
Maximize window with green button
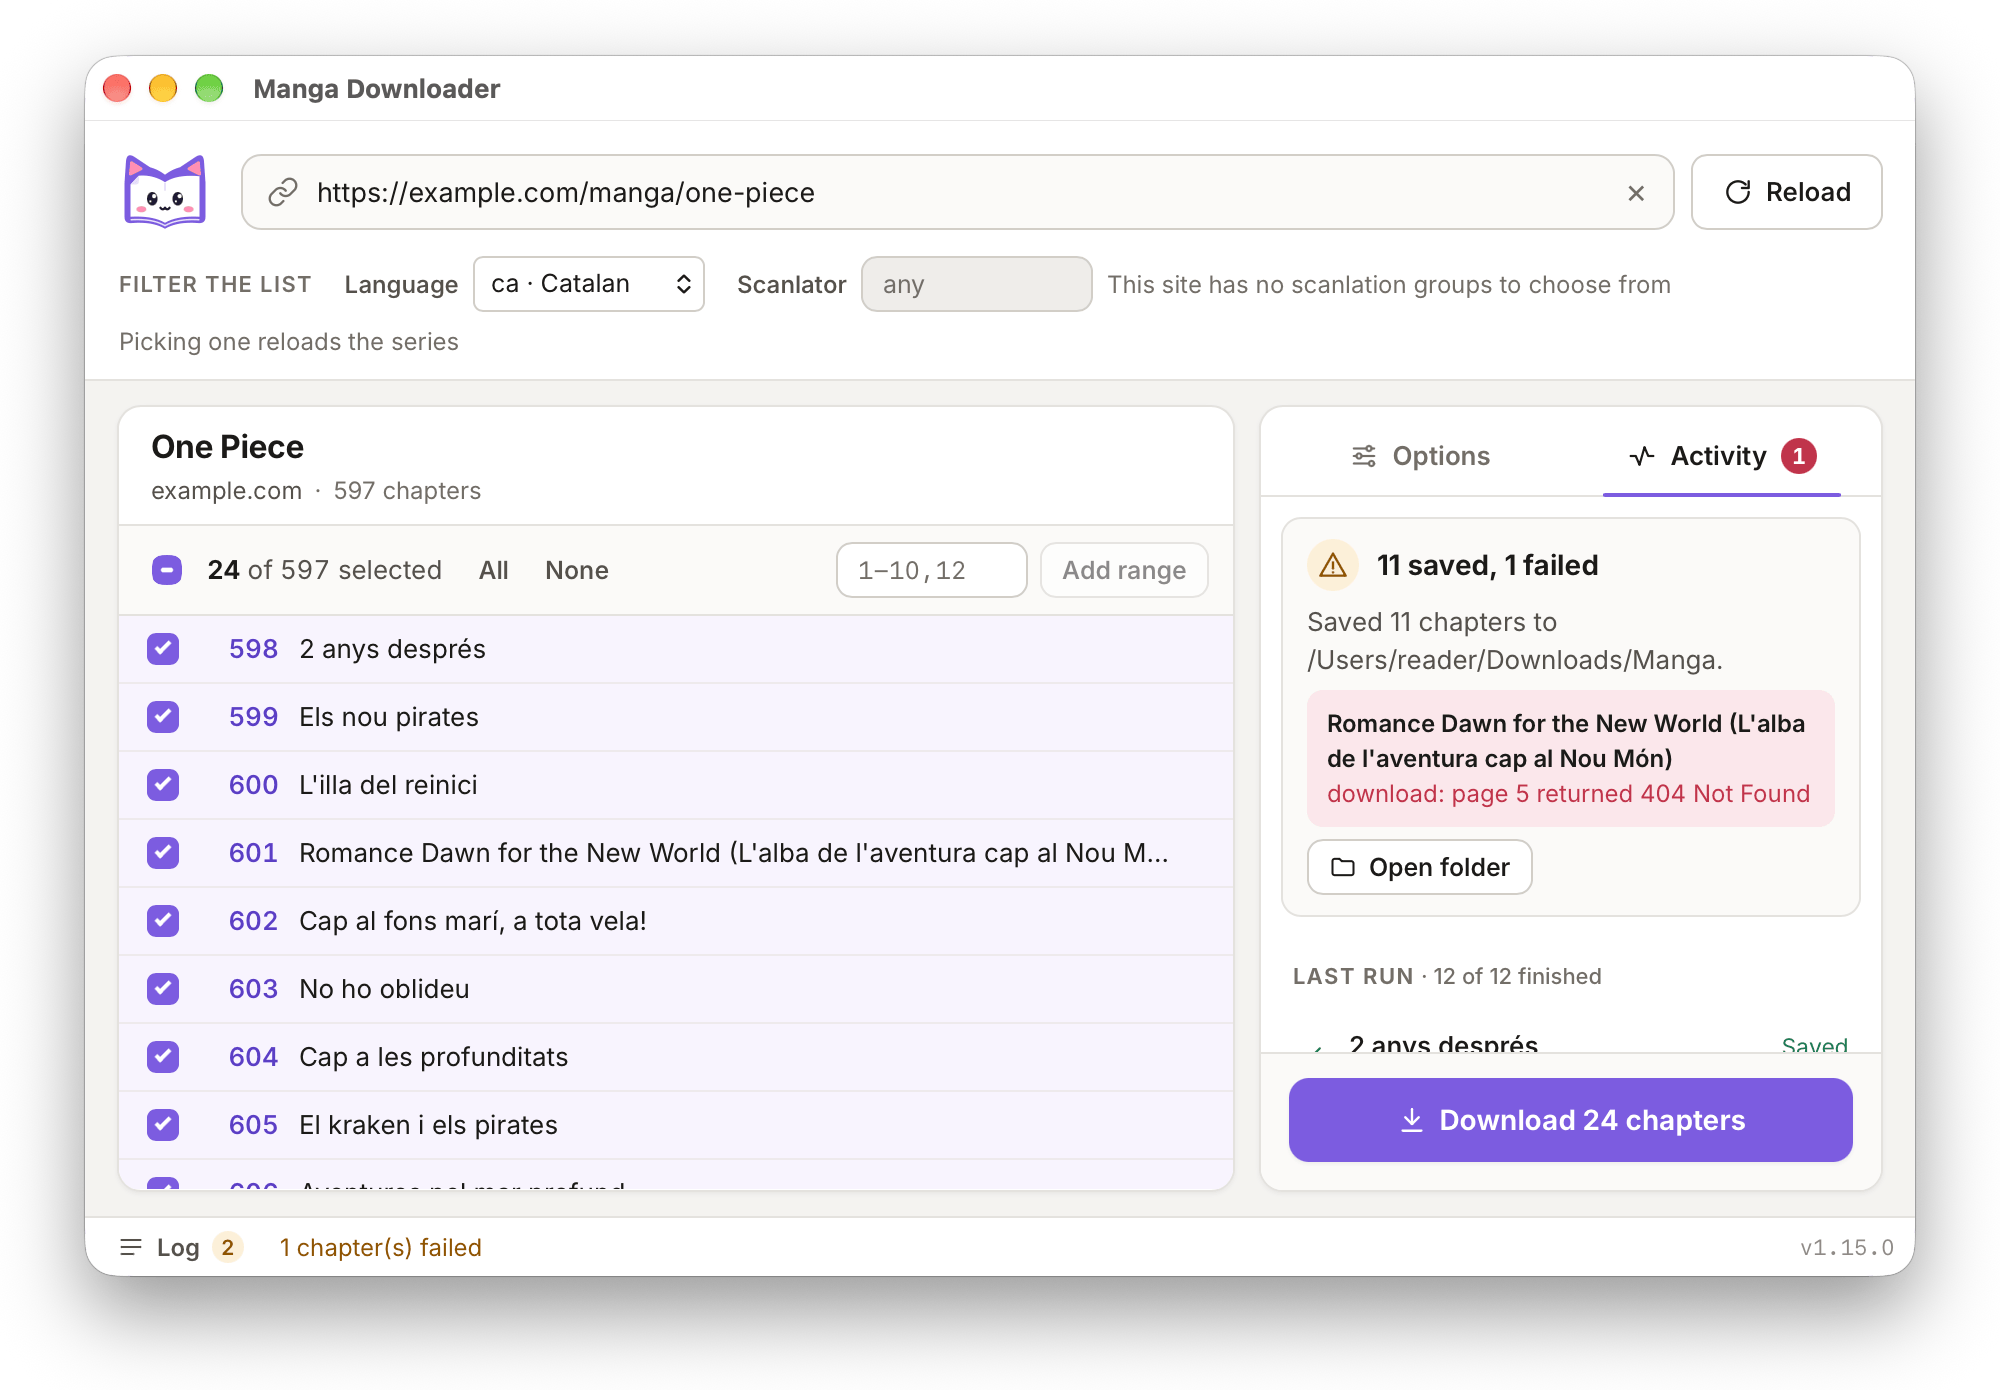click(x=209, y=88)
